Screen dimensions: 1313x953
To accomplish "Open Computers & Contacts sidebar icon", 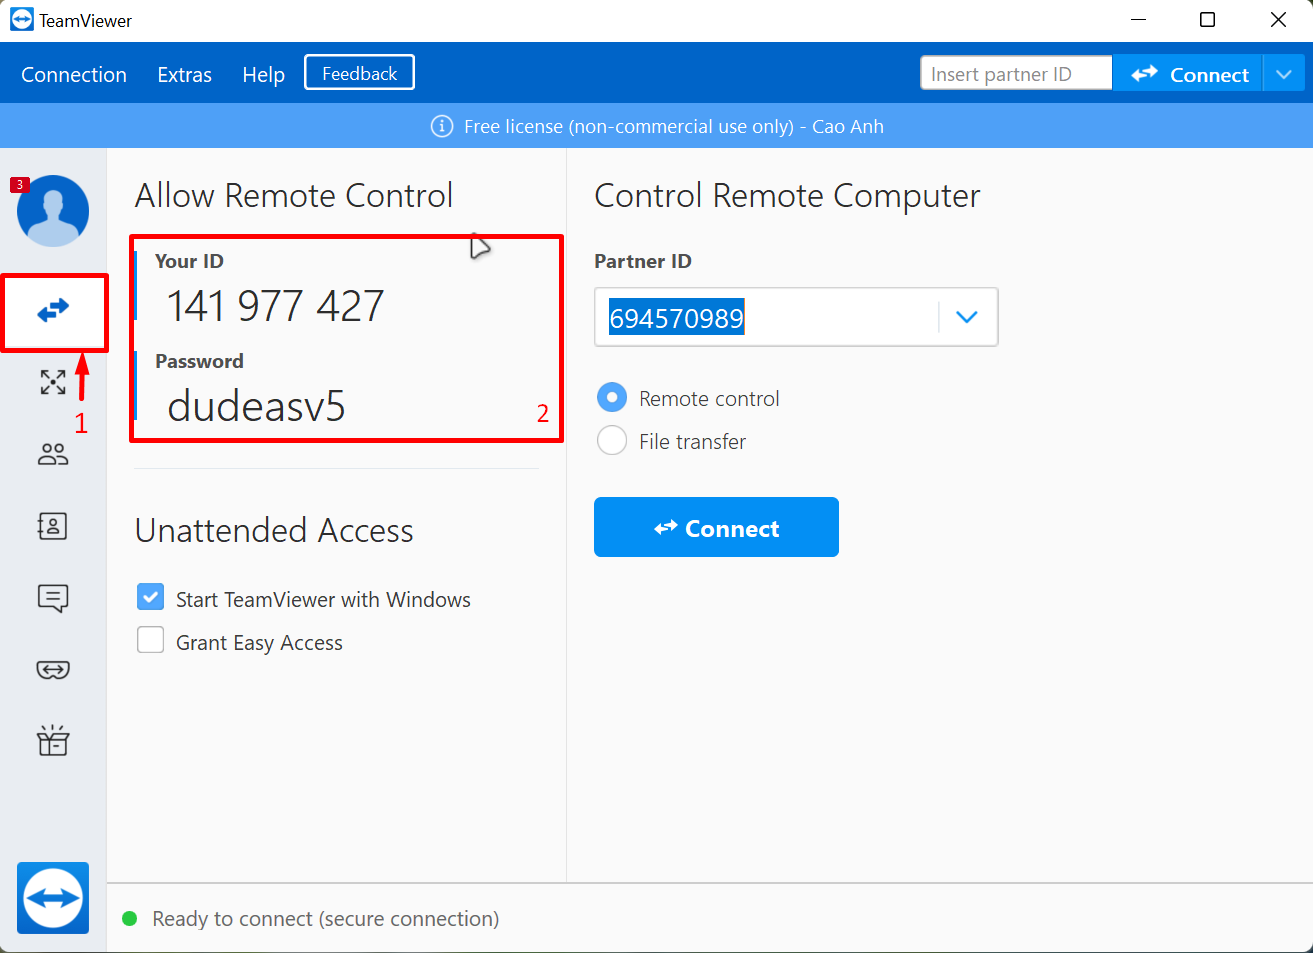I will pos(53,526).
